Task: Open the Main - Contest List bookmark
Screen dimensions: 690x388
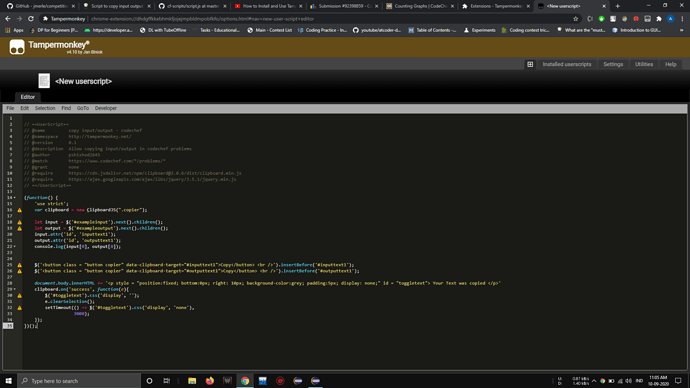Action: 269,30
